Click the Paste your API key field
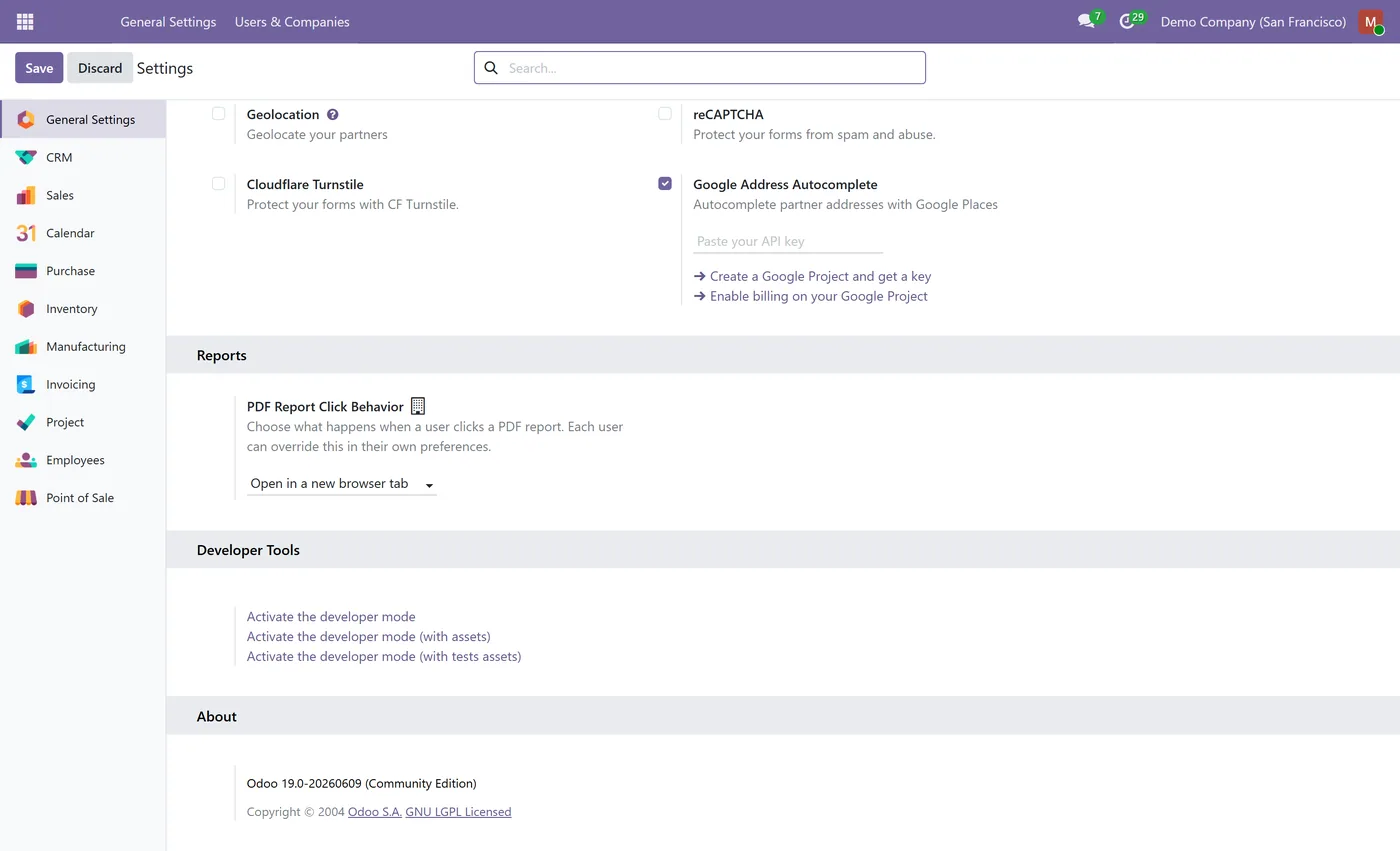Image resolution: width=1400 pixels, height=851 pixels. coord(788,241)
